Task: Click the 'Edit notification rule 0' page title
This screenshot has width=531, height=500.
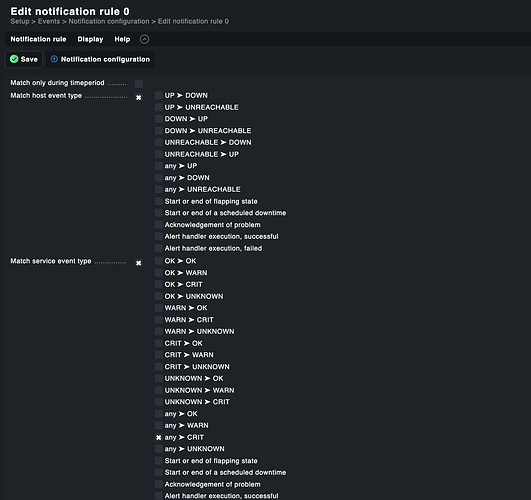Action: [70, 11]
